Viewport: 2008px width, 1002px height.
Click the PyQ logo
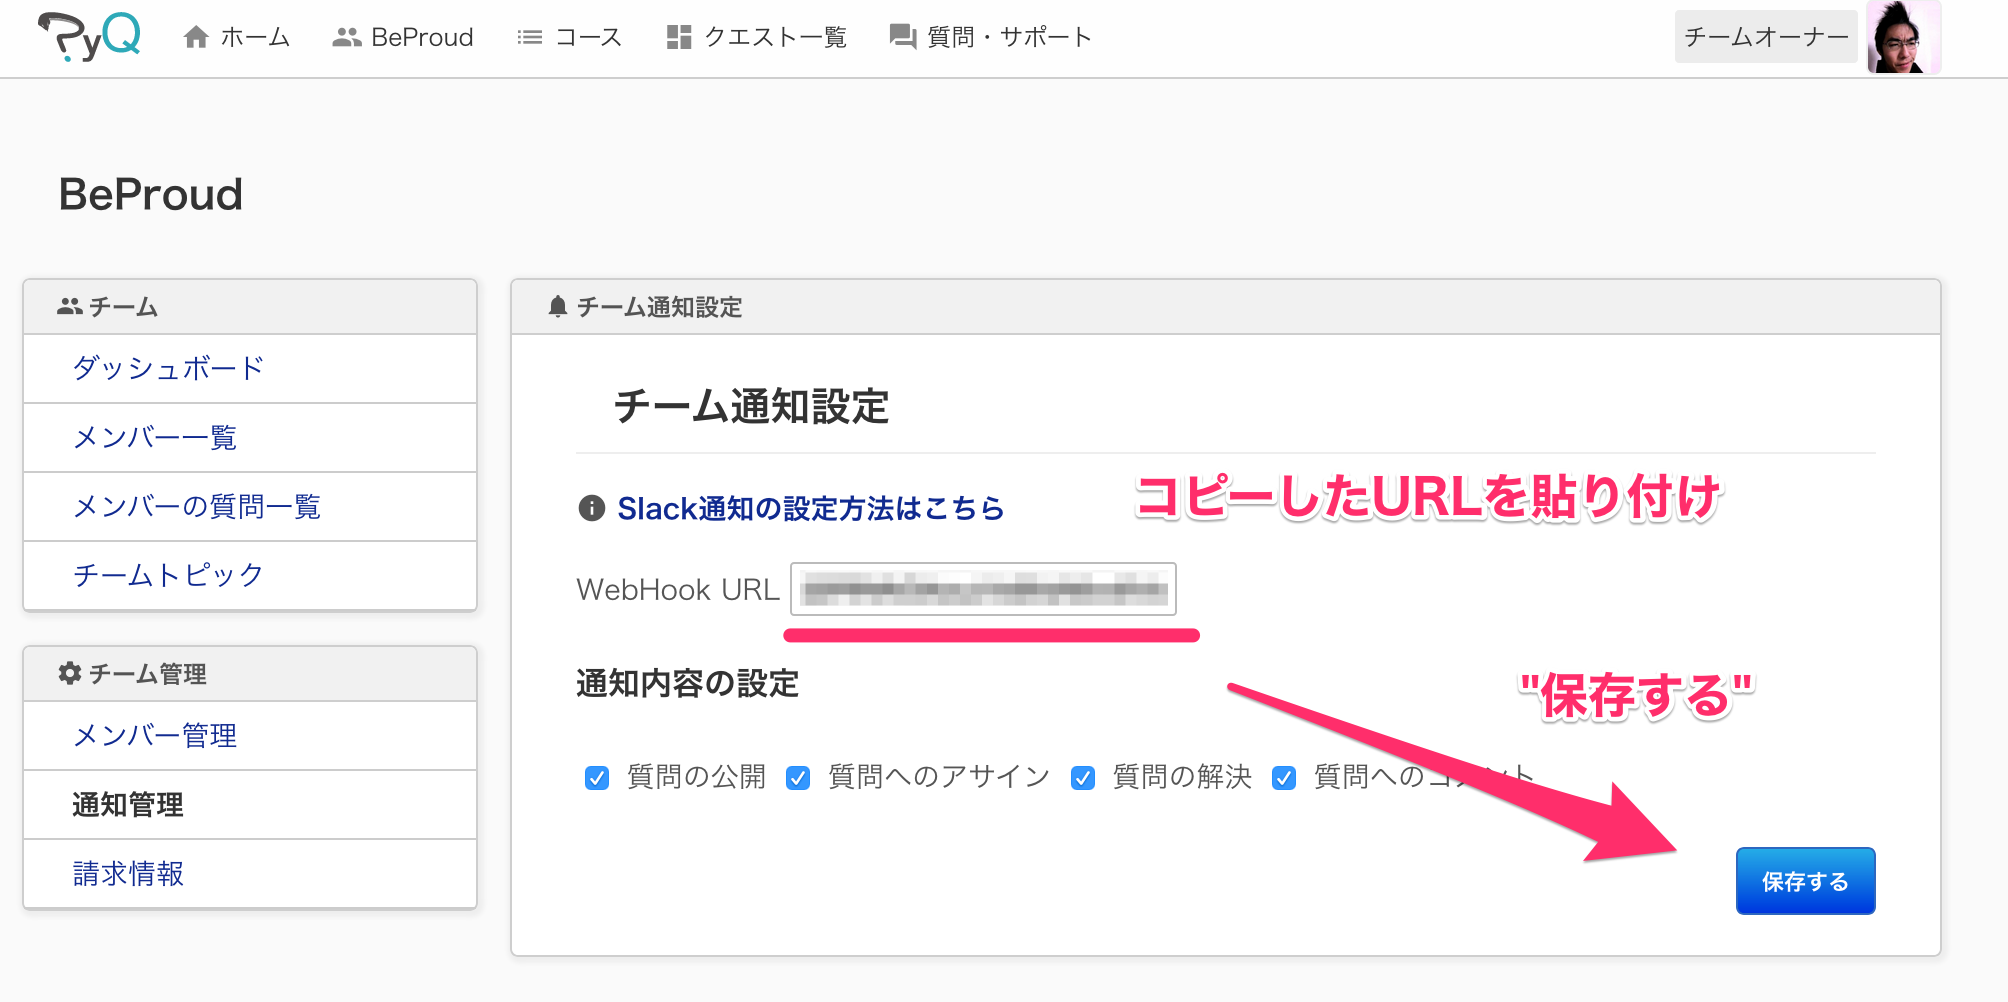click(x=88, y=36)
